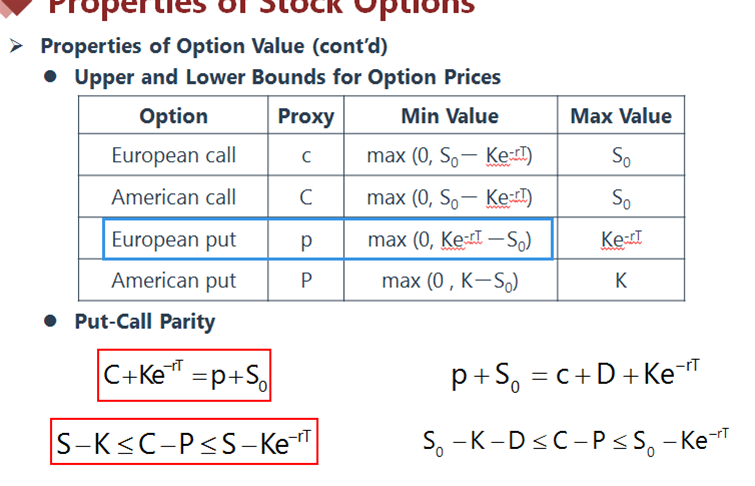This screenshot has height=486, width=755.
Task: Click the red-boxed S−K ≤ C−P inequality
Action: click(184, 442)
